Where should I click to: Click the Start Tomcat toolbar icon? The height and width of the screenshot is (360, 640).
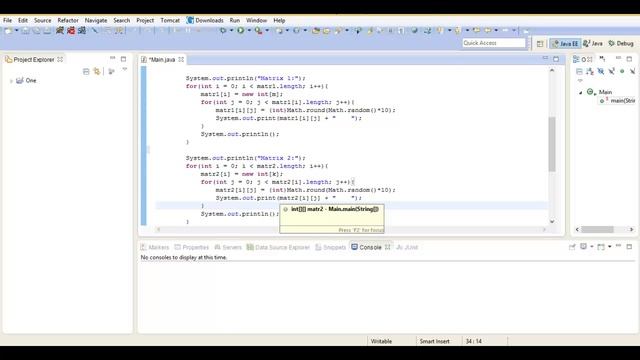coord(60,30)
